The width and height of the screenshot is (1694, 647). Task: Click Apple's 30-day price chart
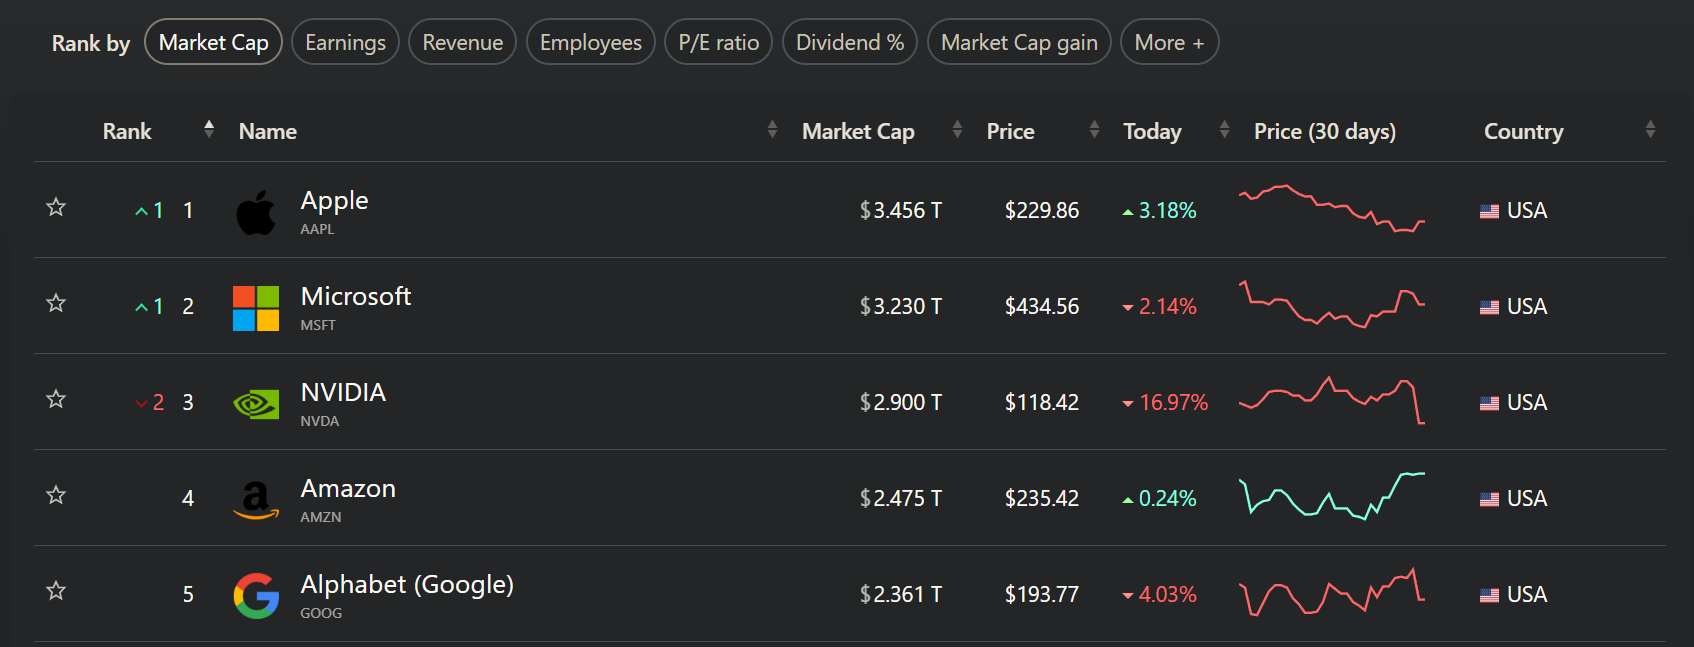[1332, 209]
